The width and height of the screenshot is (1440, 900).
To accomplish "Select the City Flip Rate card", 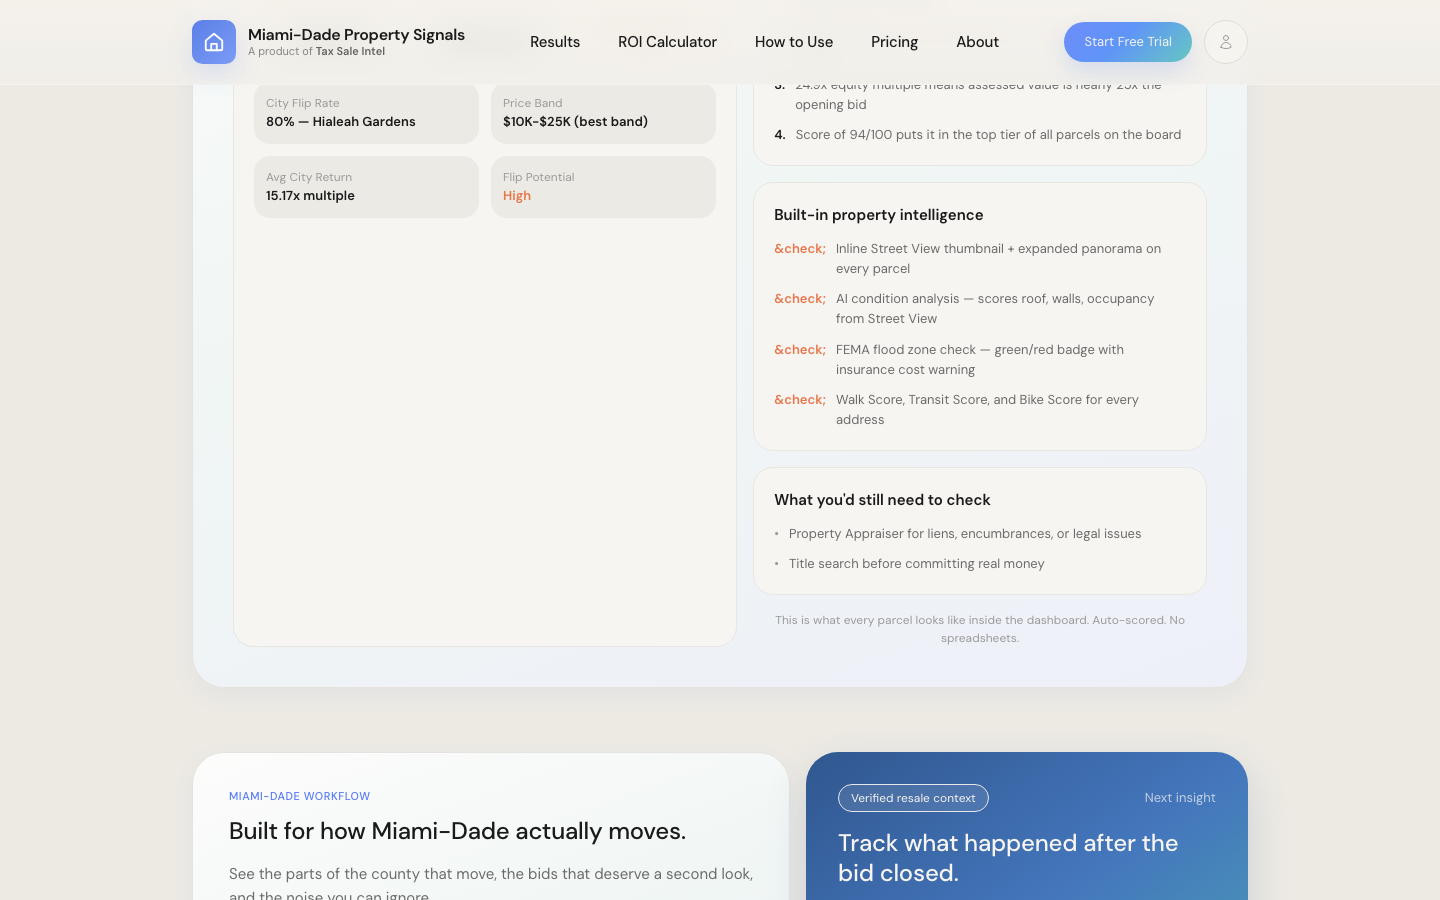I will coord(366,113).
